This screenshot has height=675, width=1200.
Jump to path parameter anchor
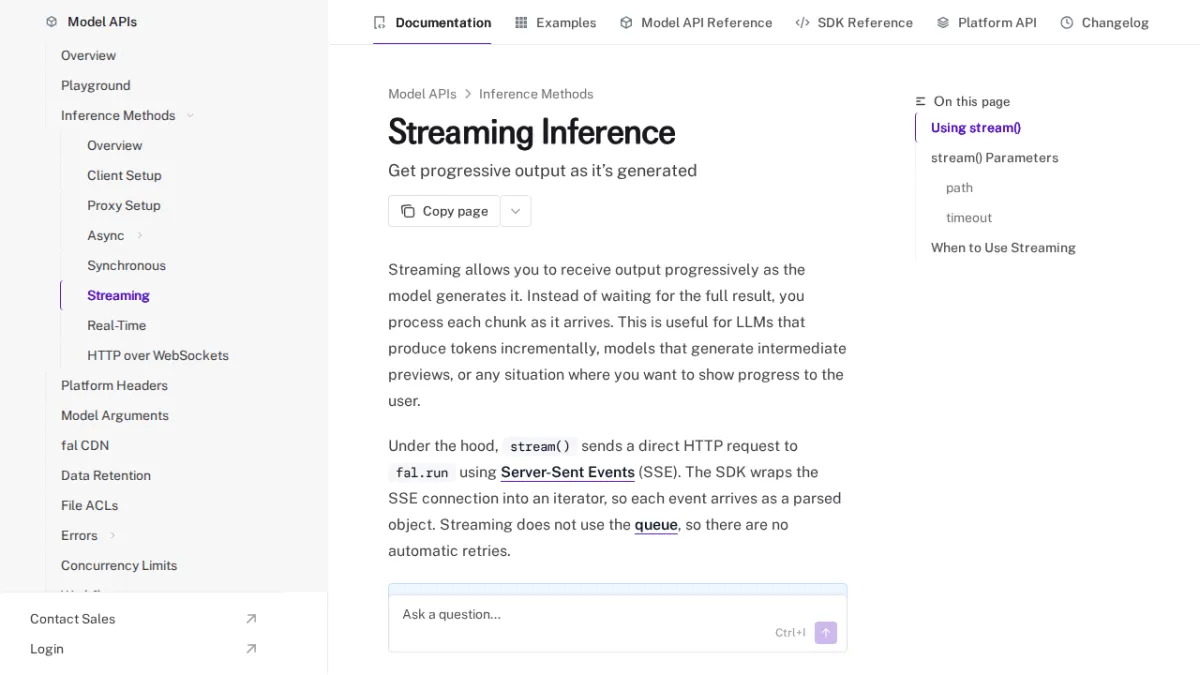point(959,188)
